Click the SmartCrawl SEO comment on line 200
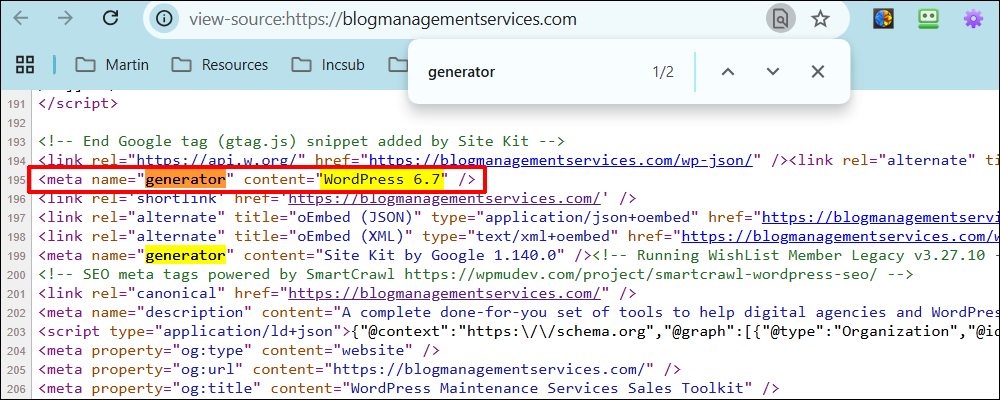Screen dimensions: 1000x400 pos(476,275)
